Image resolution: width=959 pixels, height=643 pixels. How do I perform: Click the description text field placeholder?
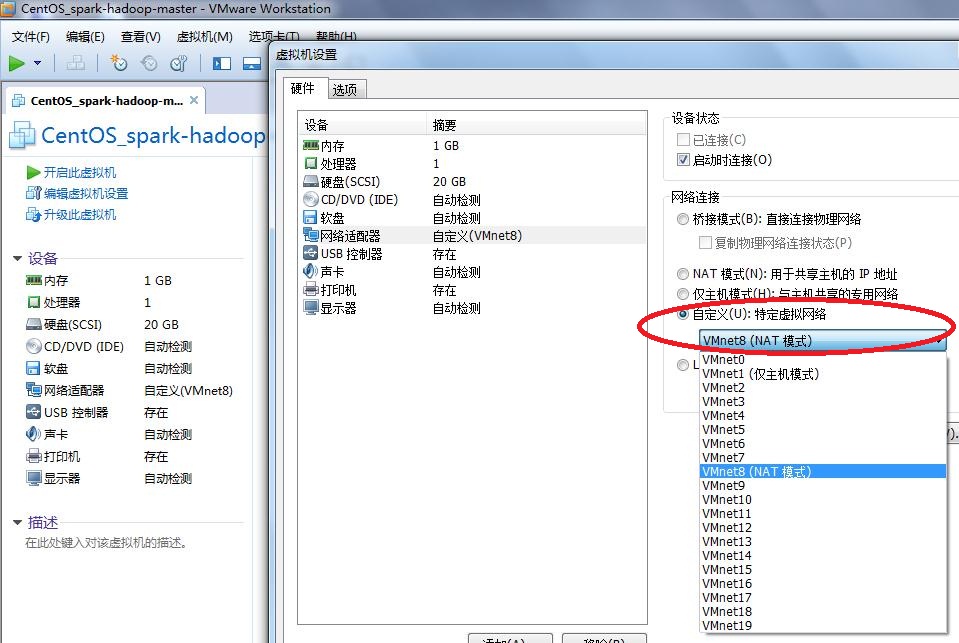(106, 543)
